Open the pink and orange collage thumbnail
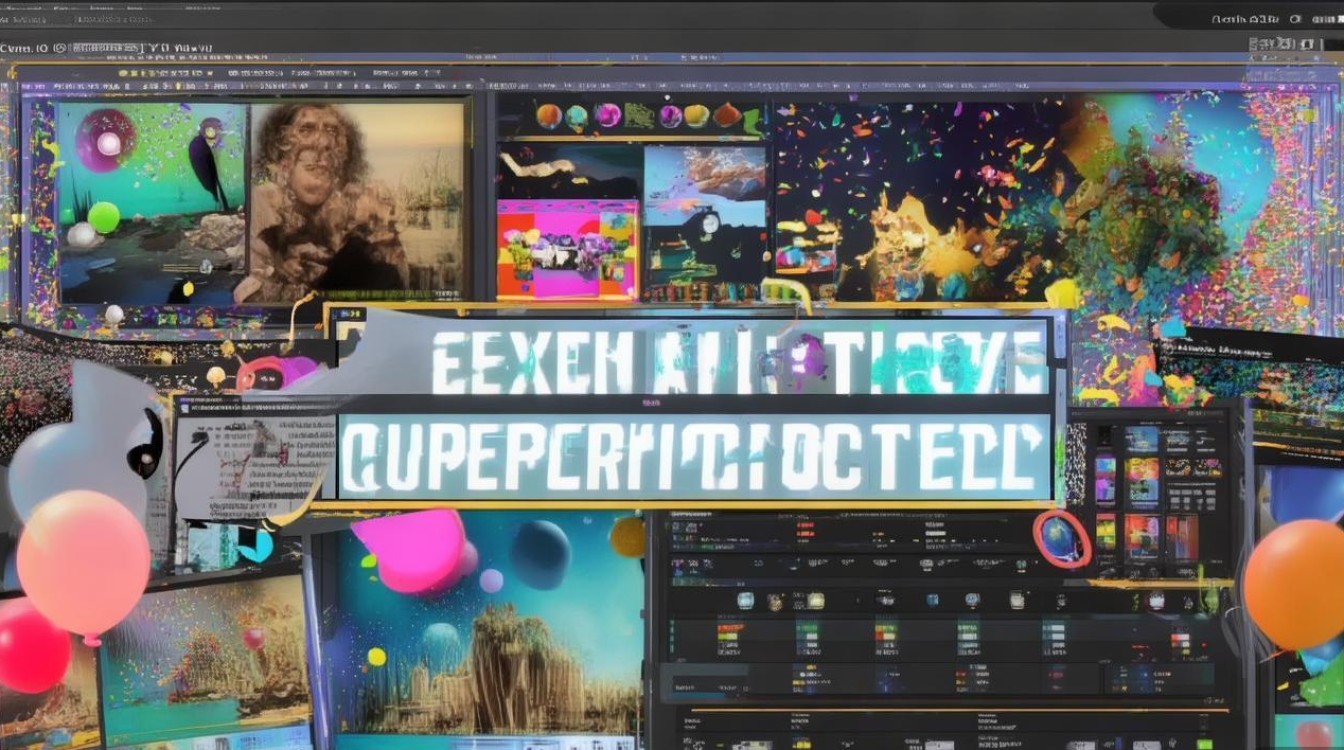The image size is (1344, 750). point(567,250)
